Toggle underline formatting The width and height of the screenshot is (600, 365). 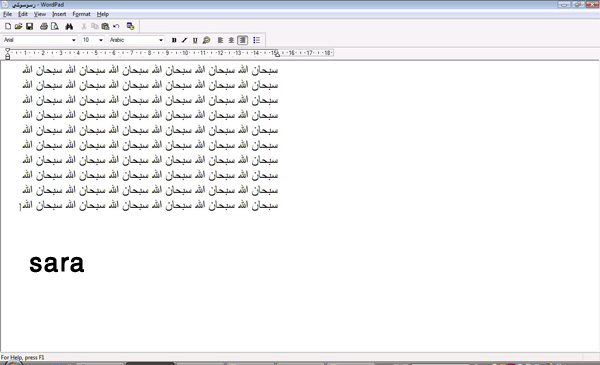(195, 40)
